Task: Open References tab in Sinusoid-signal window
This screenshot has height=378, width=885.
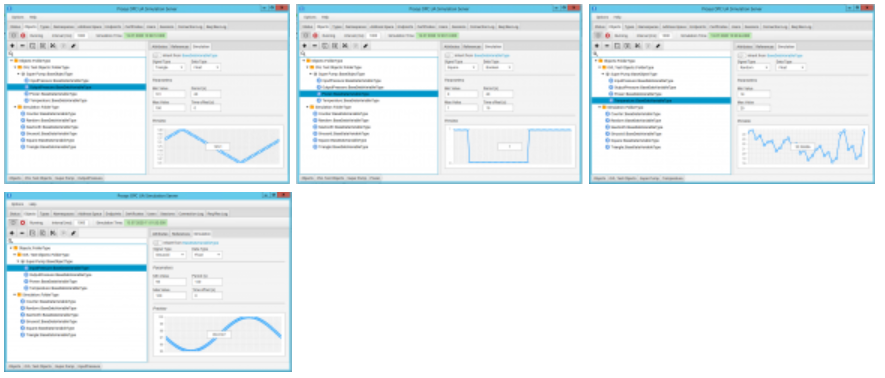Action: (181, 234)
